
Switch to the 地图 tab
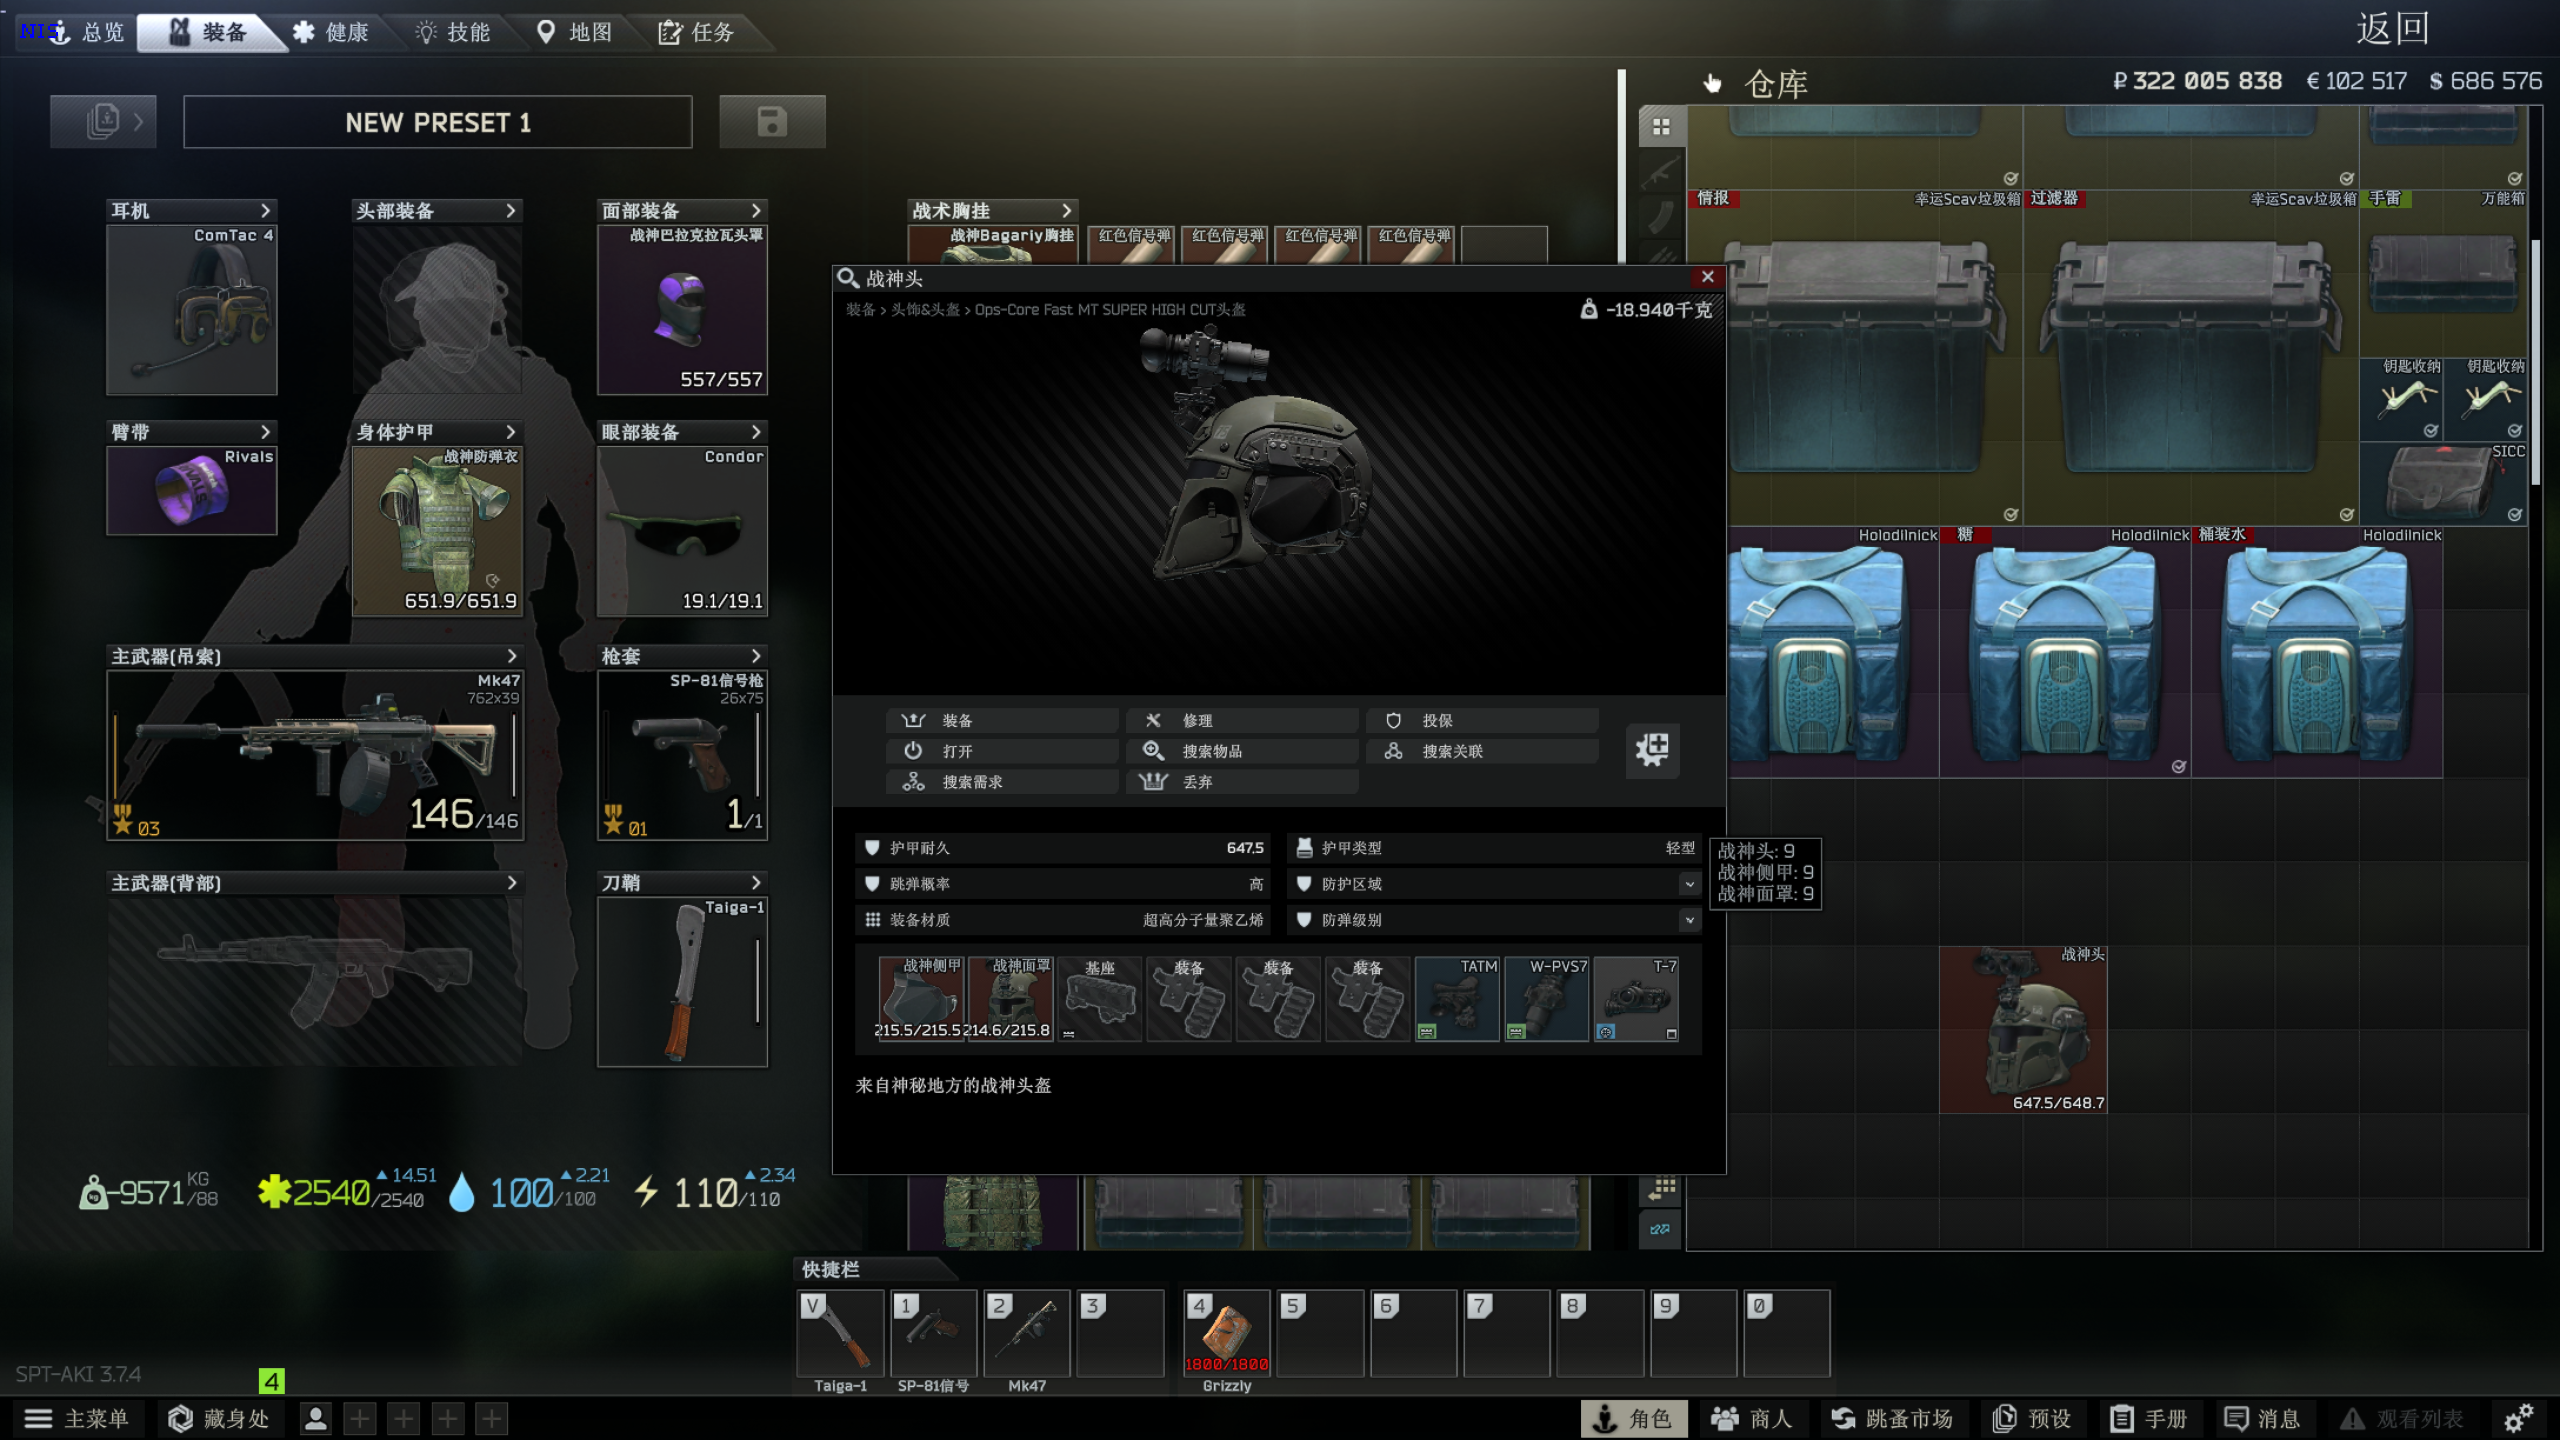point(575,32)
